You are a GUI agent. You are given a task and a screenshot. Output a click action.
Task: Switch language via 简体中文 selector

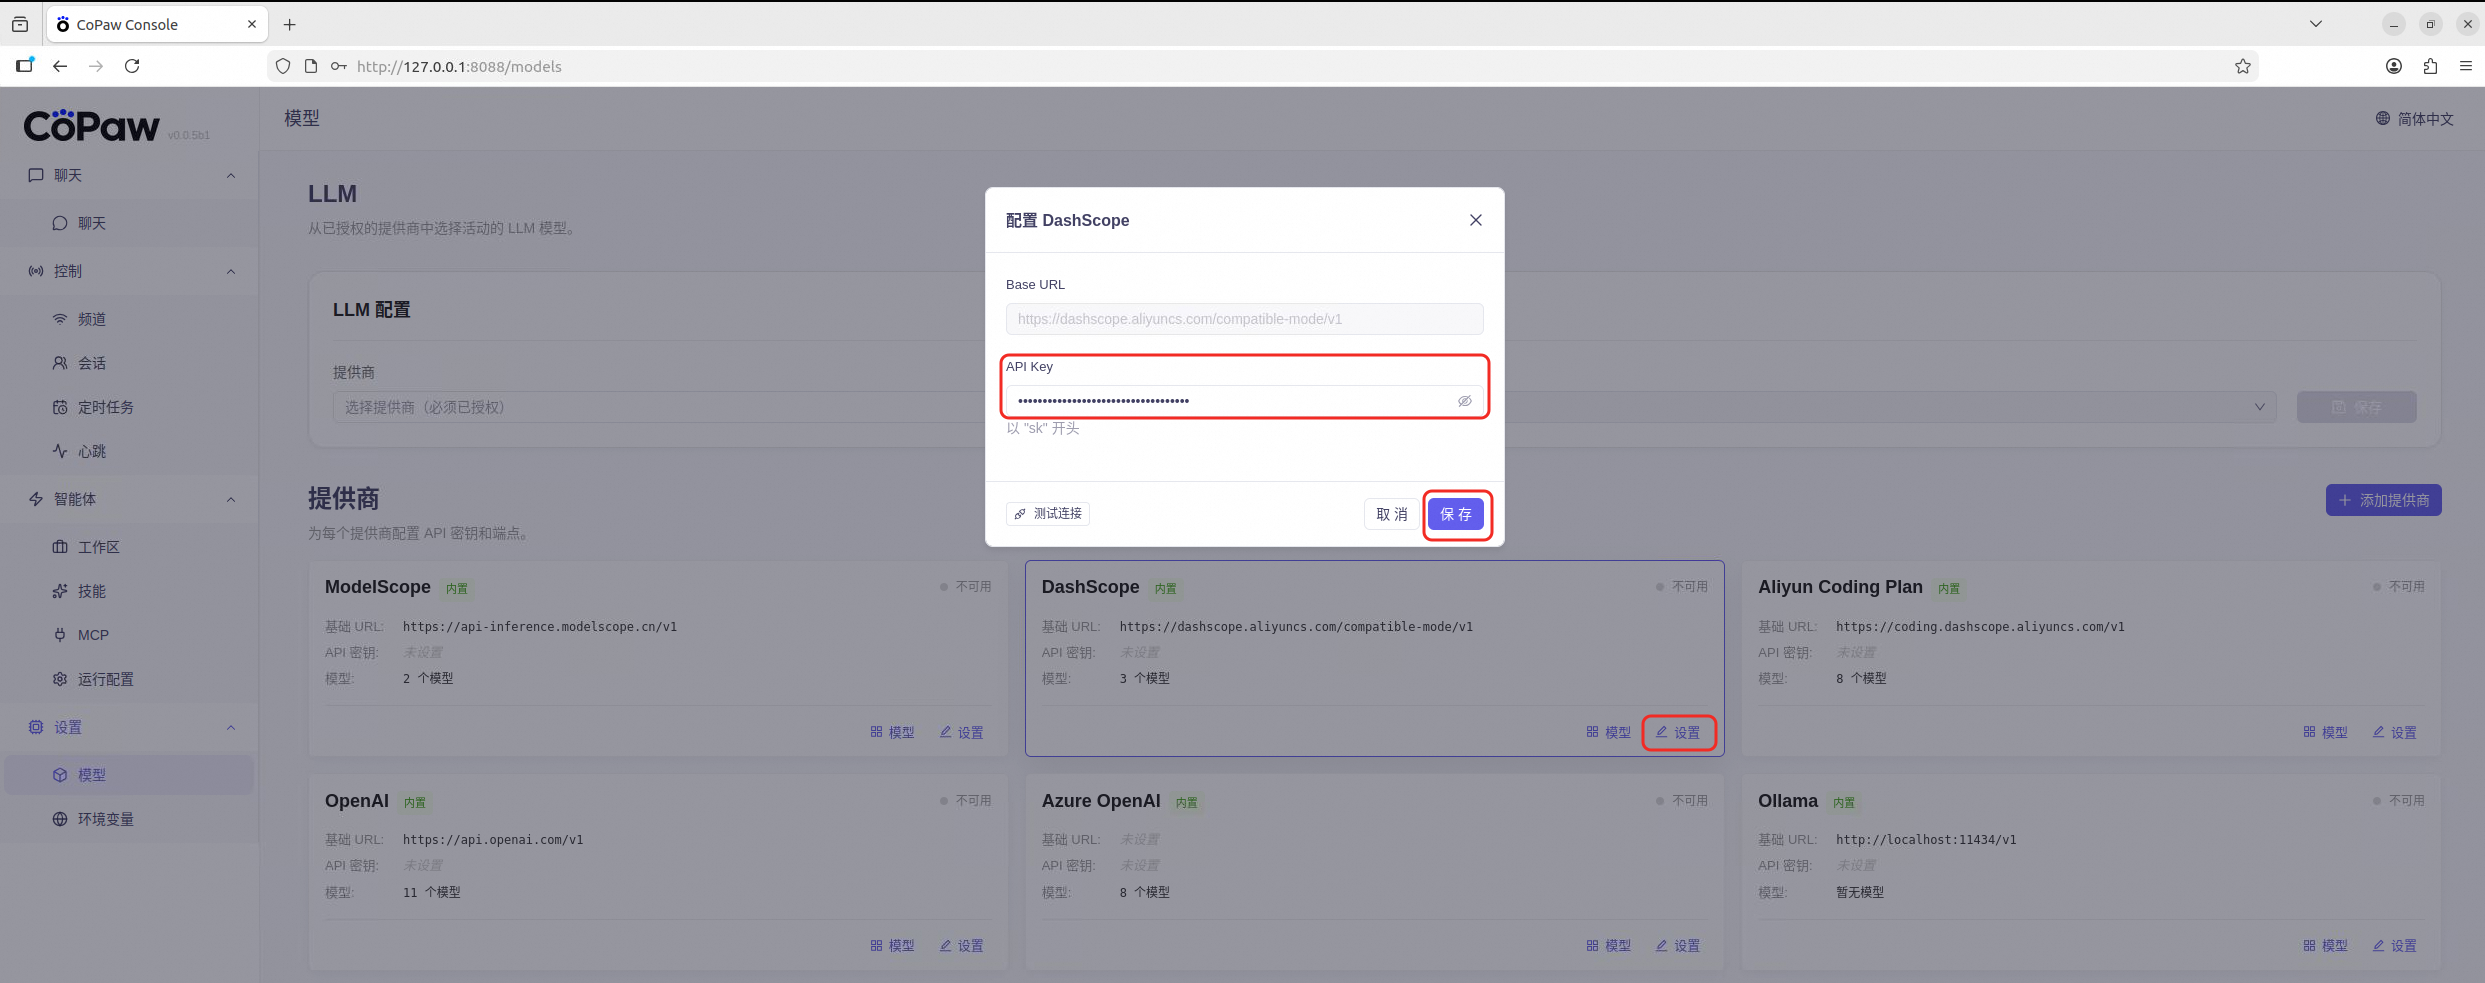point(2414,118)
